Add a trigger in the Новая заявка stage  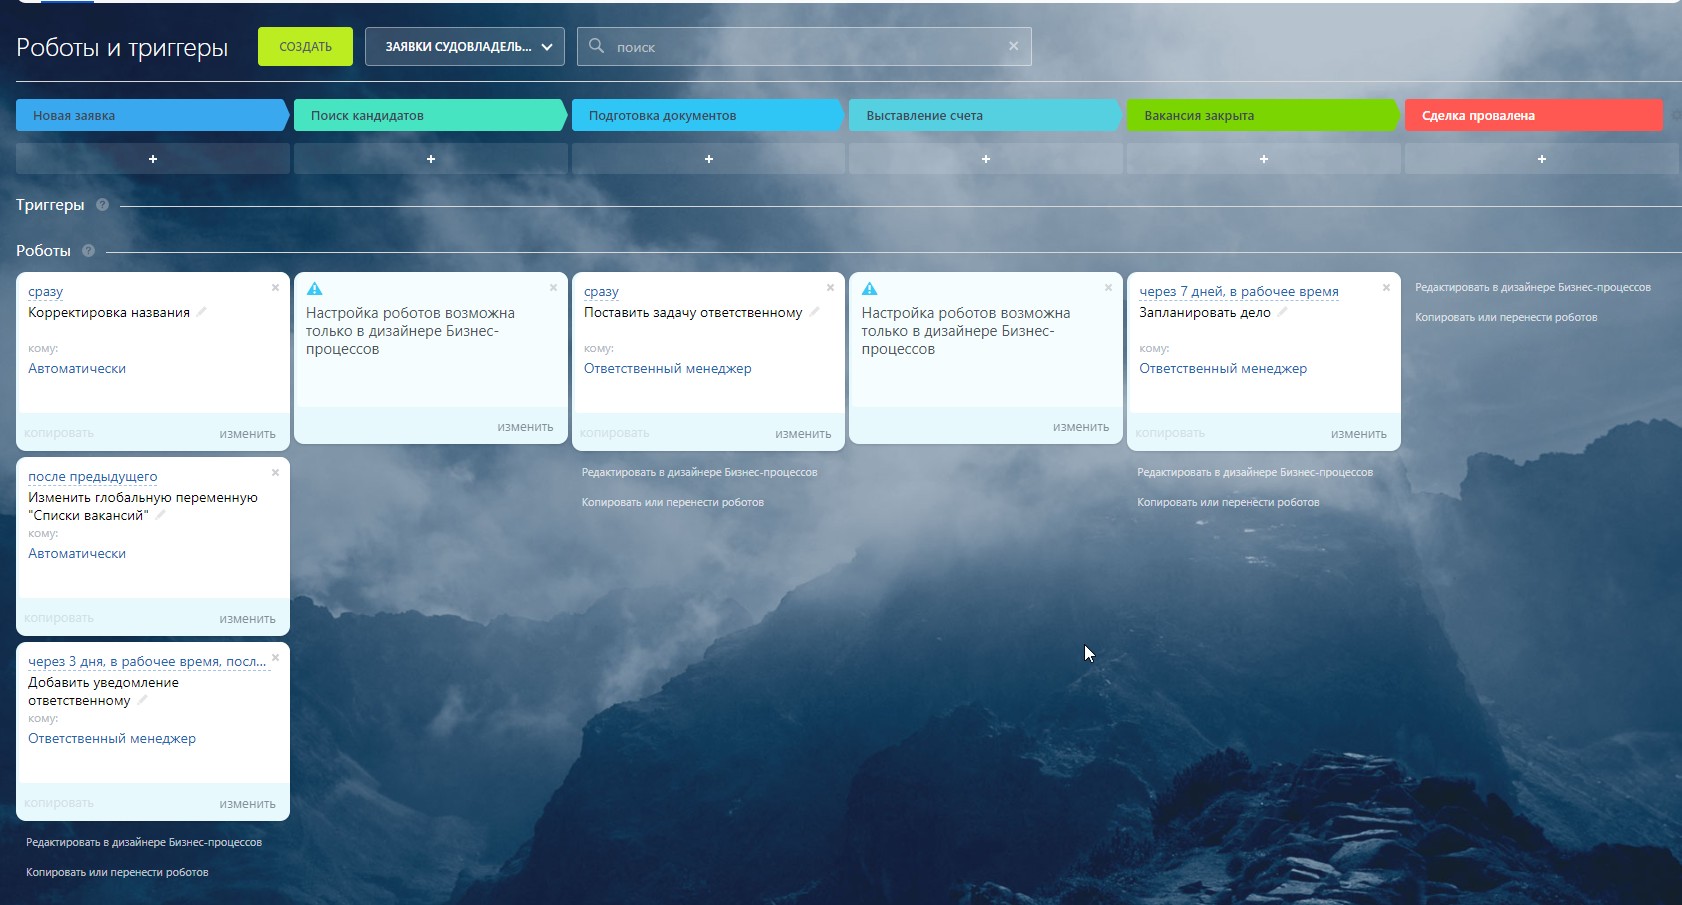(x=153, y=159)
